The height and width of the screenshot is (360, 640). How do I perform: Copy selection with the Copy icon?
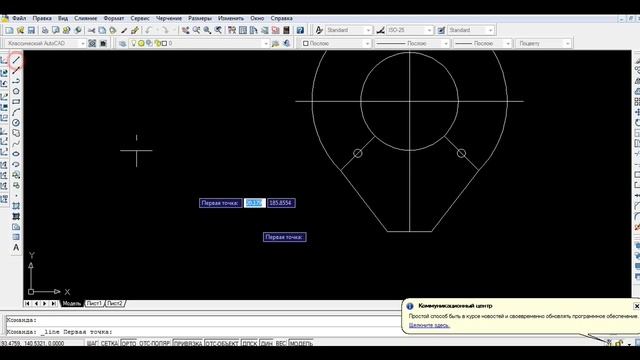(x=102, y=30)
